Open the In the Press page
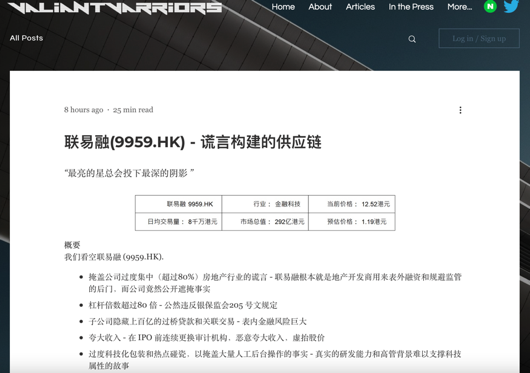 pyautogui.click(x=411, y=7)
